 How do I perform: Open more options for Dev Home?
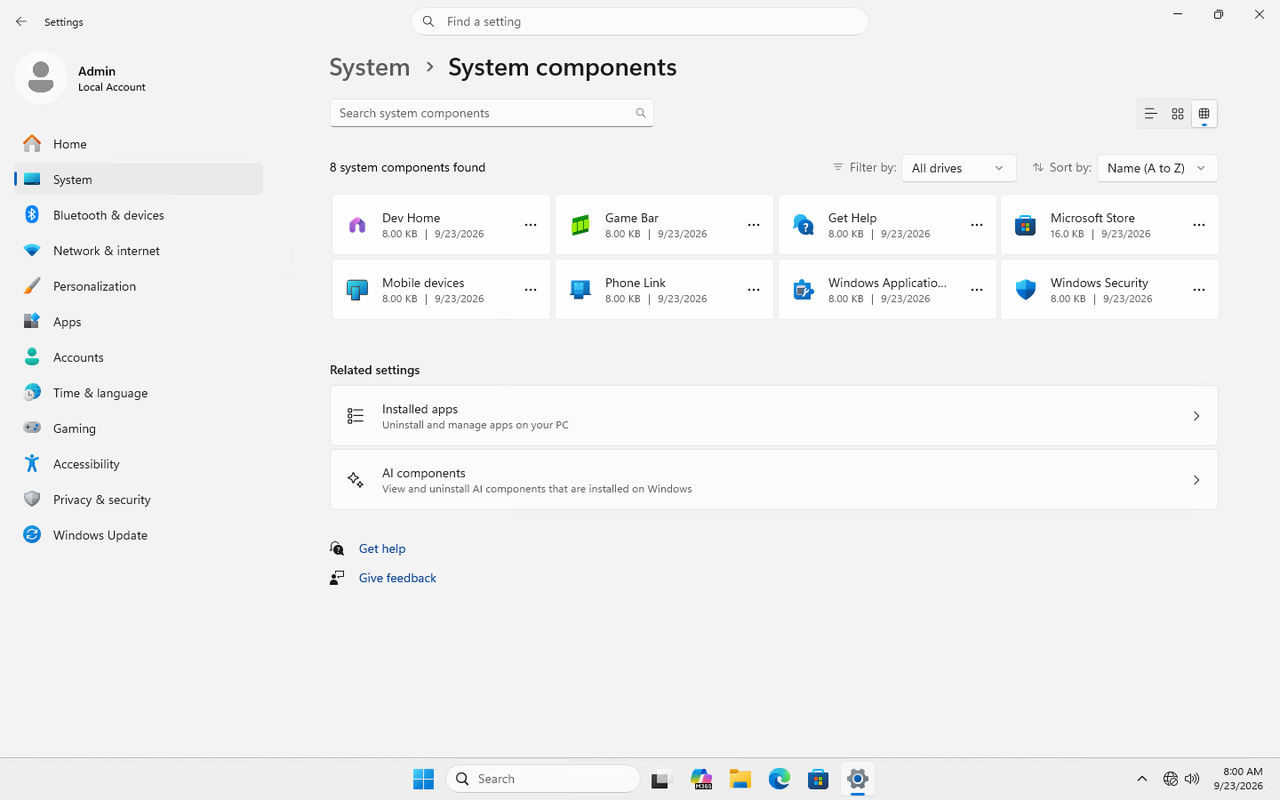[x=531, y=225]
